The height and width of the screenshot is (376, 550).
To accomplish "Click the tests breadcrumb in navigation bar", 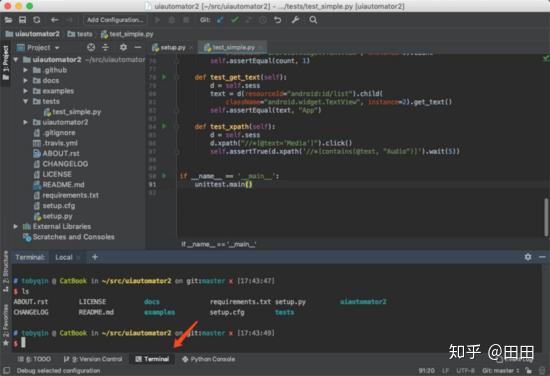I will click(x=80, y=34).
